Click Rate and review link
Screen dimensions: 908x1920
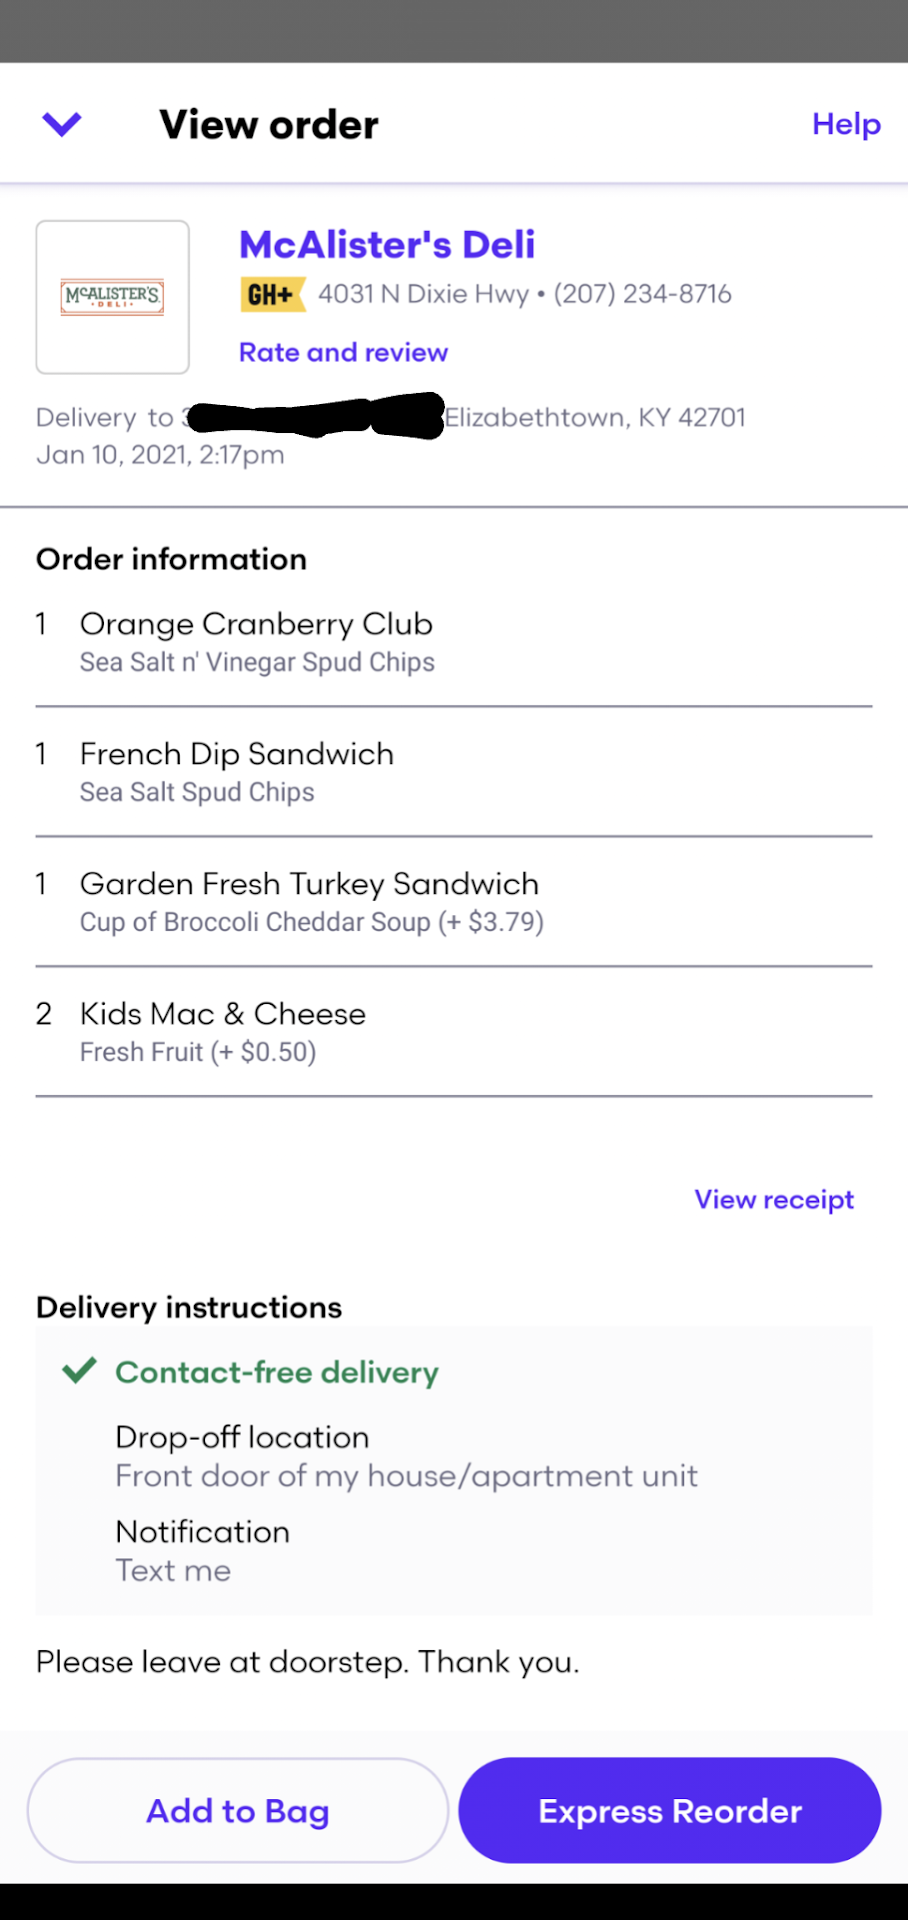pyautogui.click(x=343, y=352)
